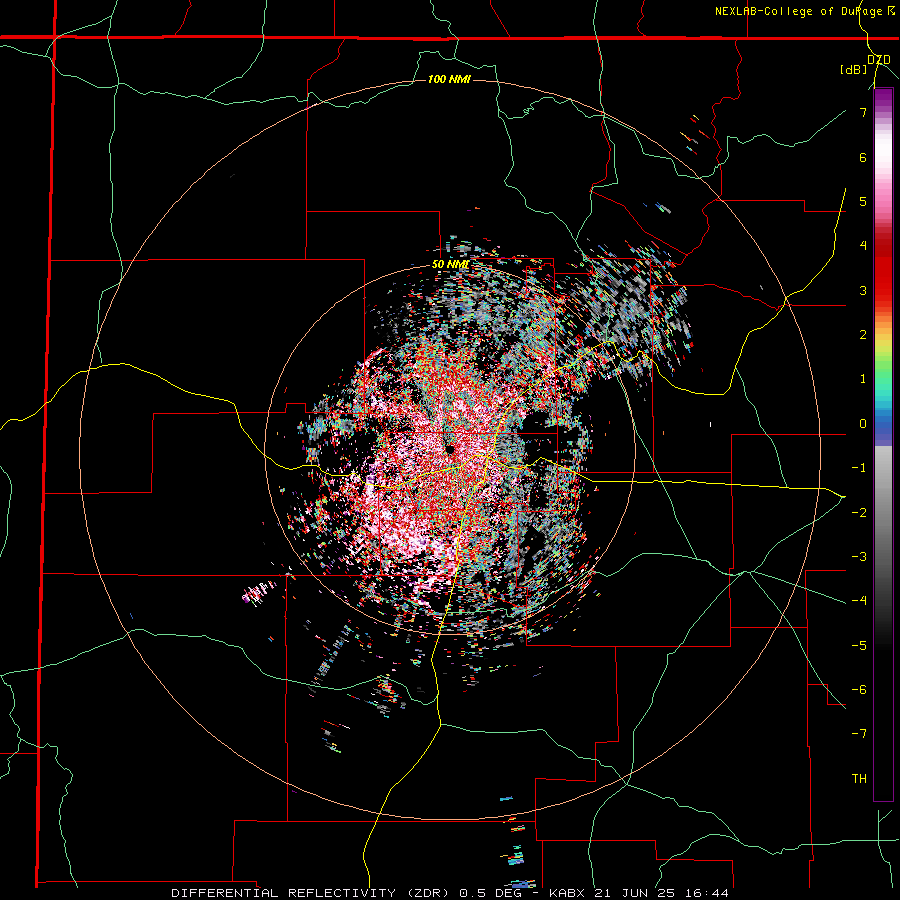Click the -7 value on the color scale
This screenshot has width=900, height=900.
859,734
